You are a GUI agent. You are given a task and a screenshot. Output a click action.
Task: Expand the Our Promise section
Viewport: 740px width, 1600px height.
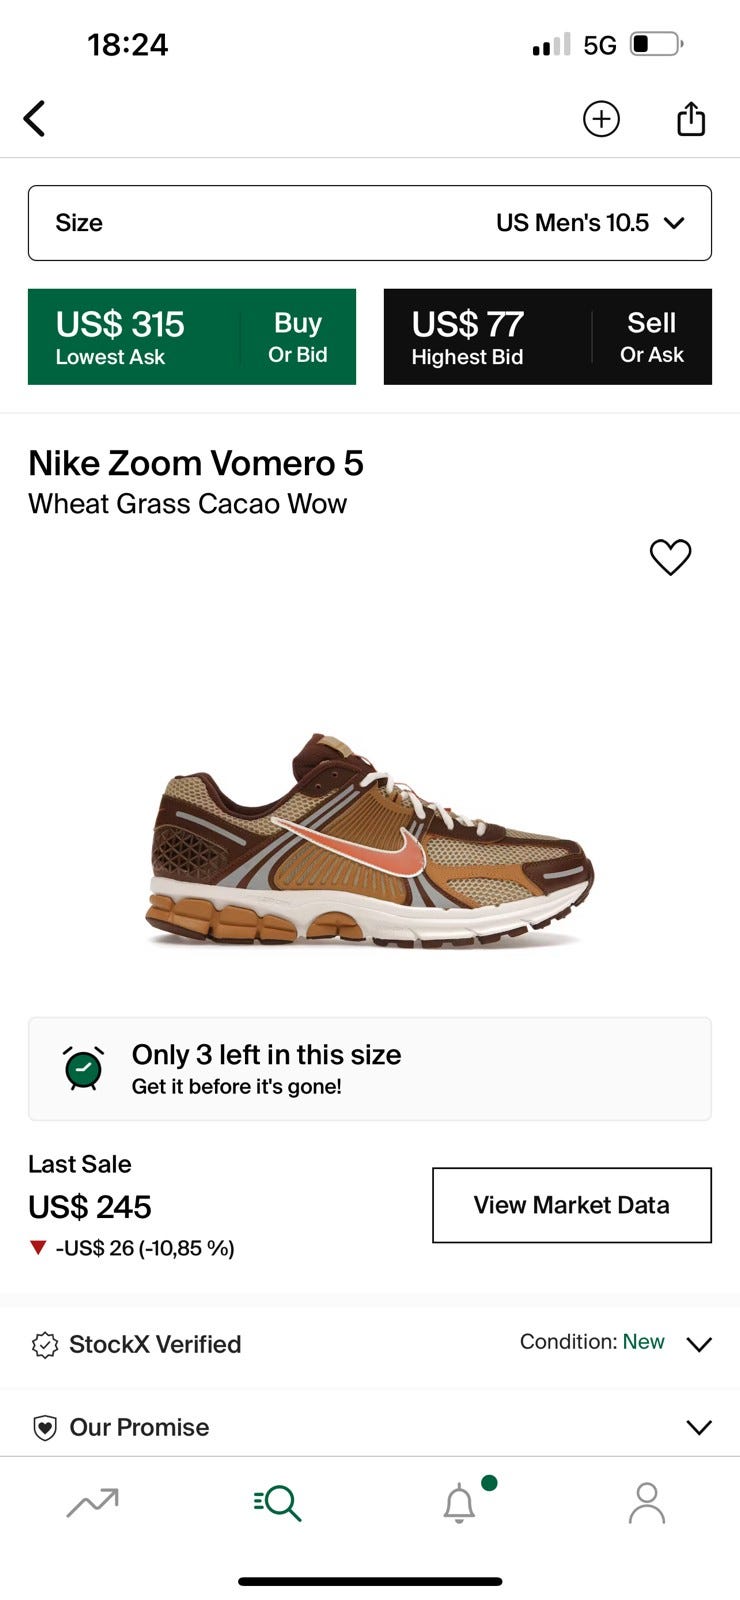pyautogui.click(x=370, y=1427)
